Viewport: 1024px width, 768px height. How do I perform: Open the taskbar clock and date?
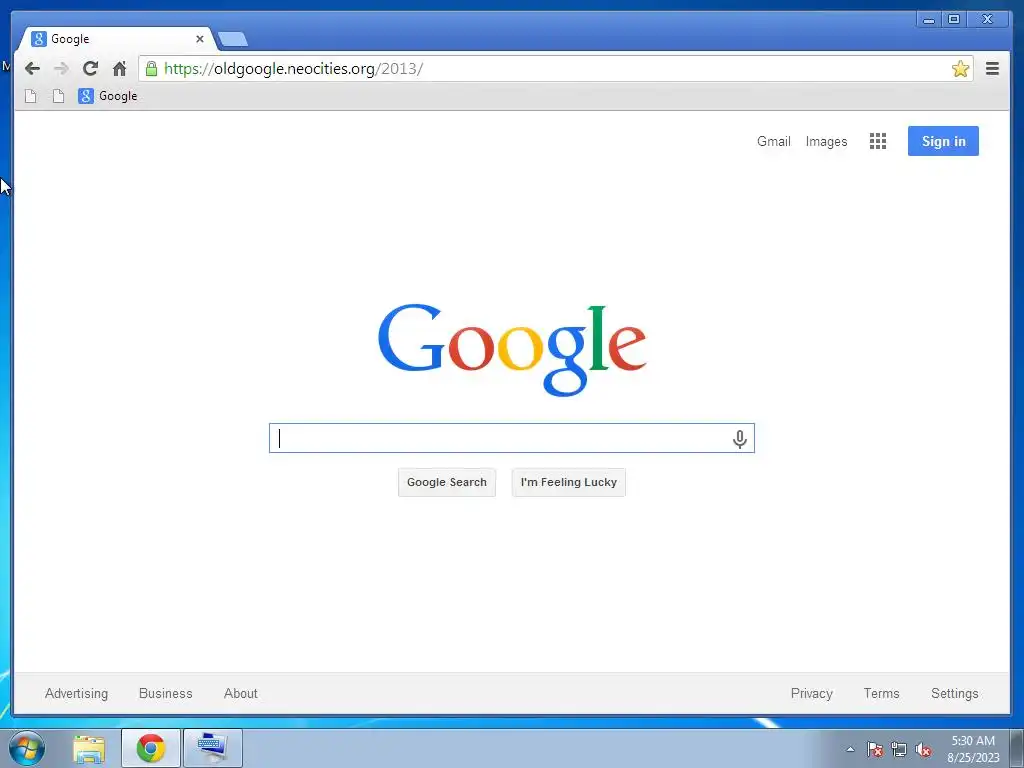[973, 749]
